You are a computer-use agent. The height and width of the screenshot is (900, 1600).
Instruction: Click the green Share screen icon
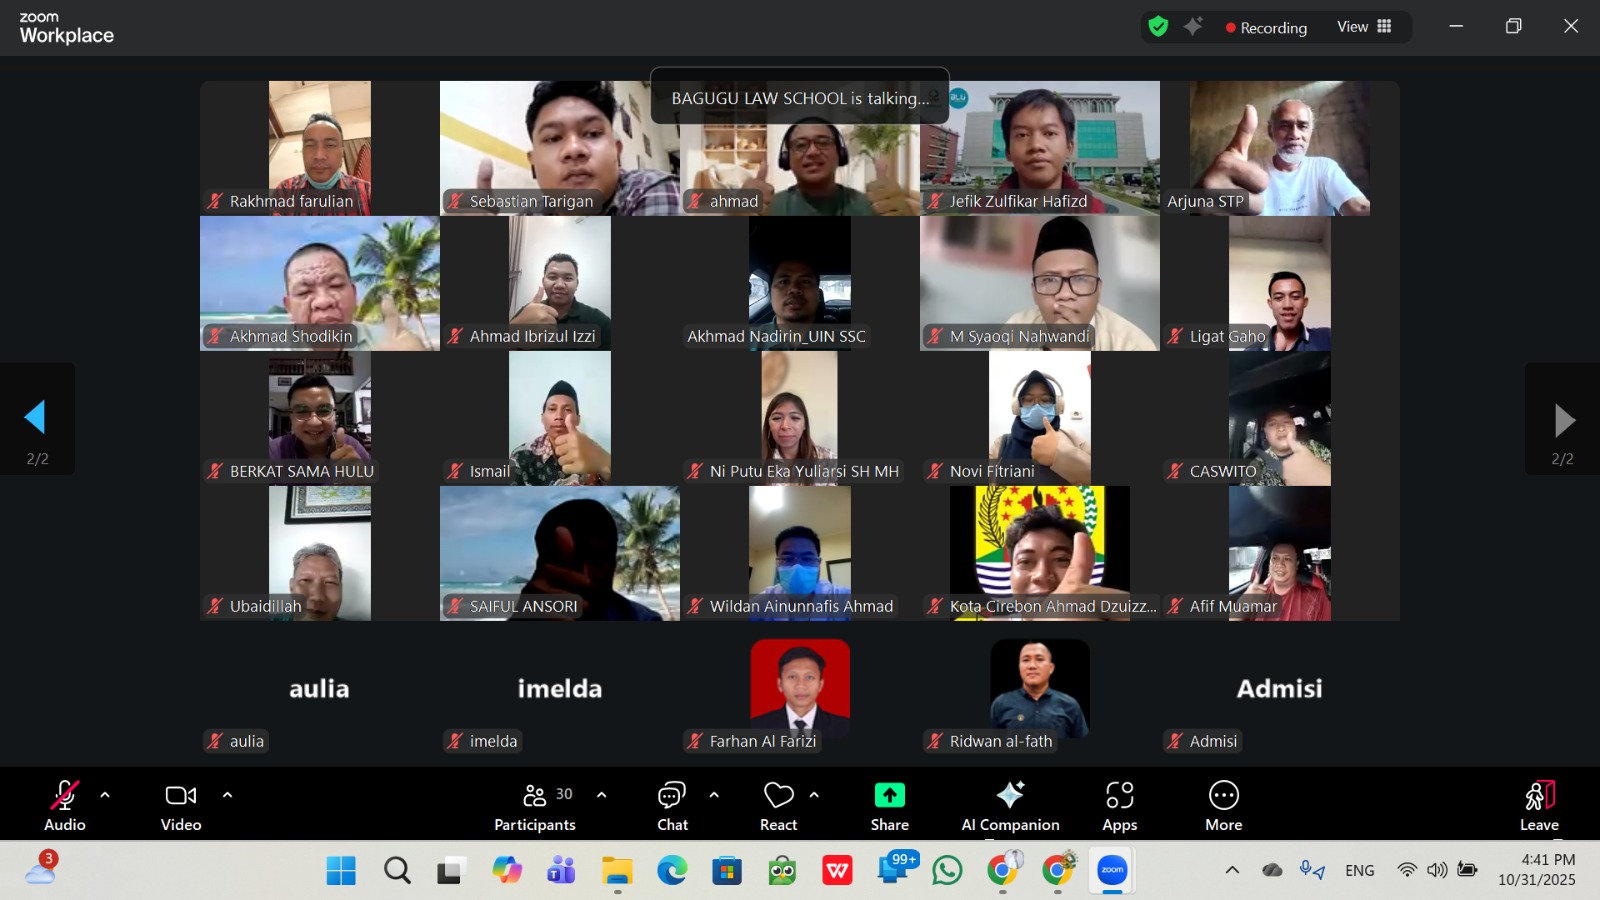tap(889, 796)
